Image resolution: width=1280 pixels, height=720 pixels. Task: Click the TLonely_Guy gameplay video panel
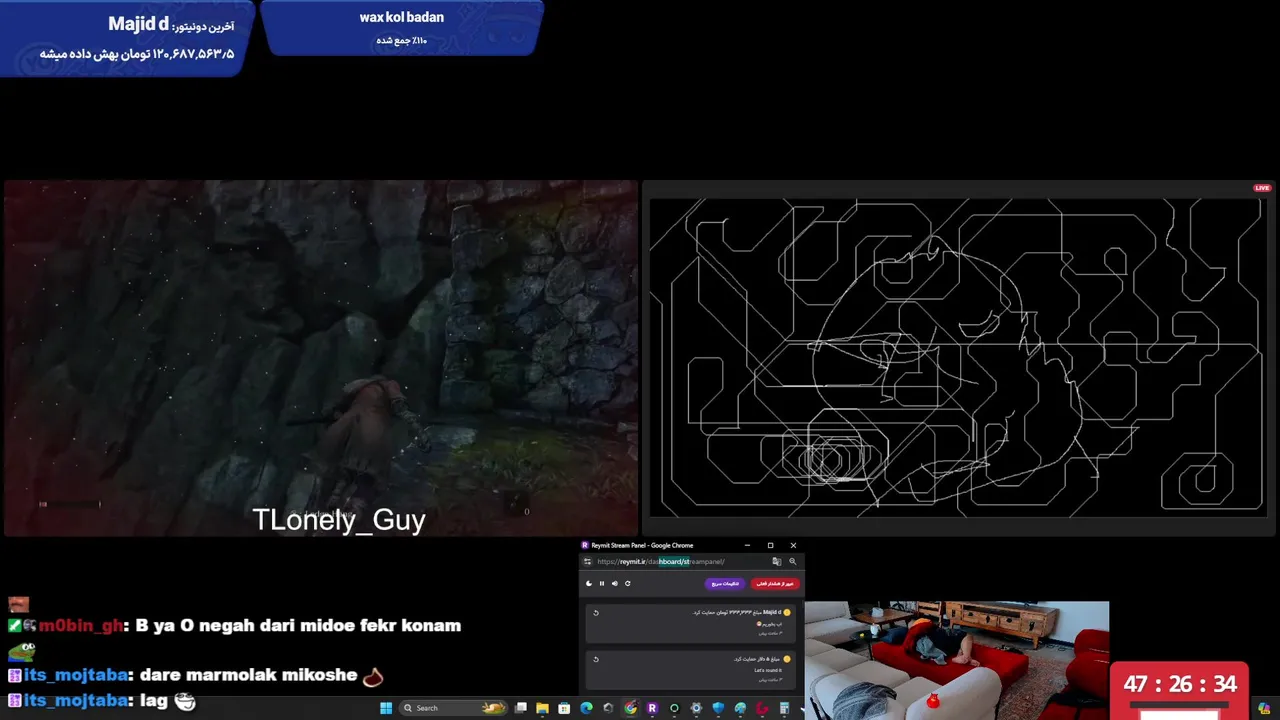tap(320, 358)
